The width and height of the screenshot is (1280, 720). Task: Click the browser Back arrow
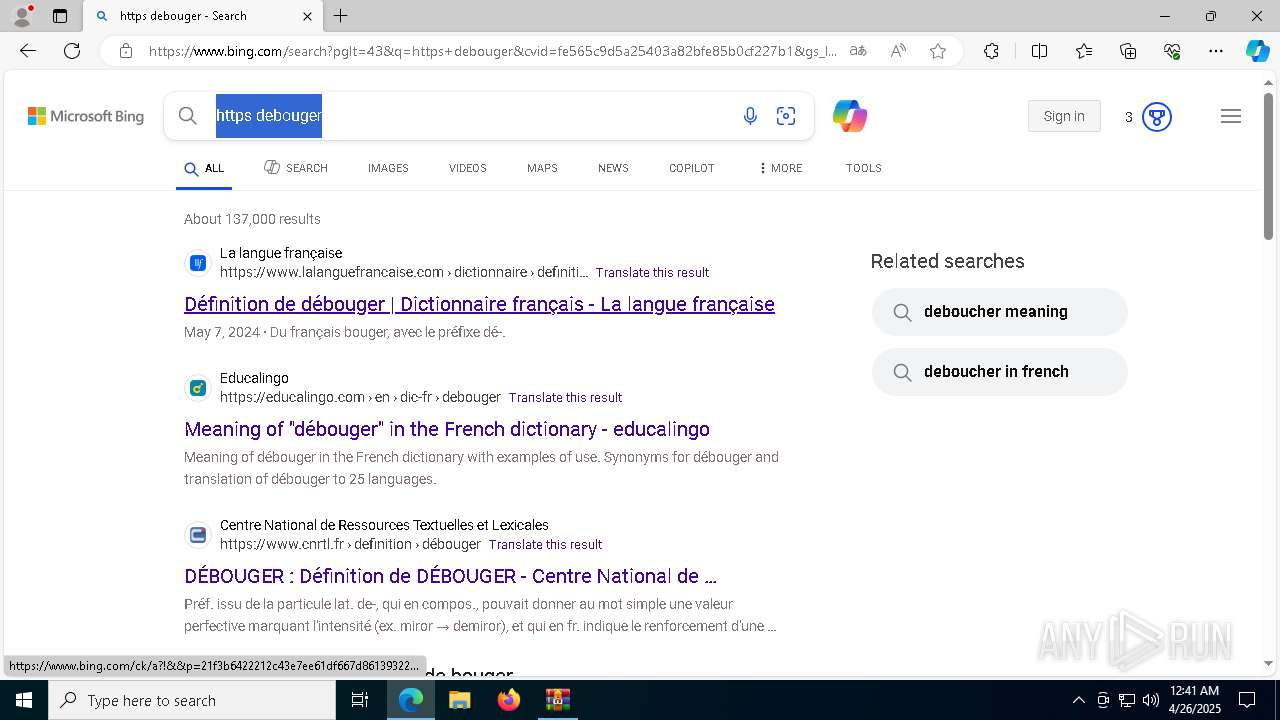(28, 51)
